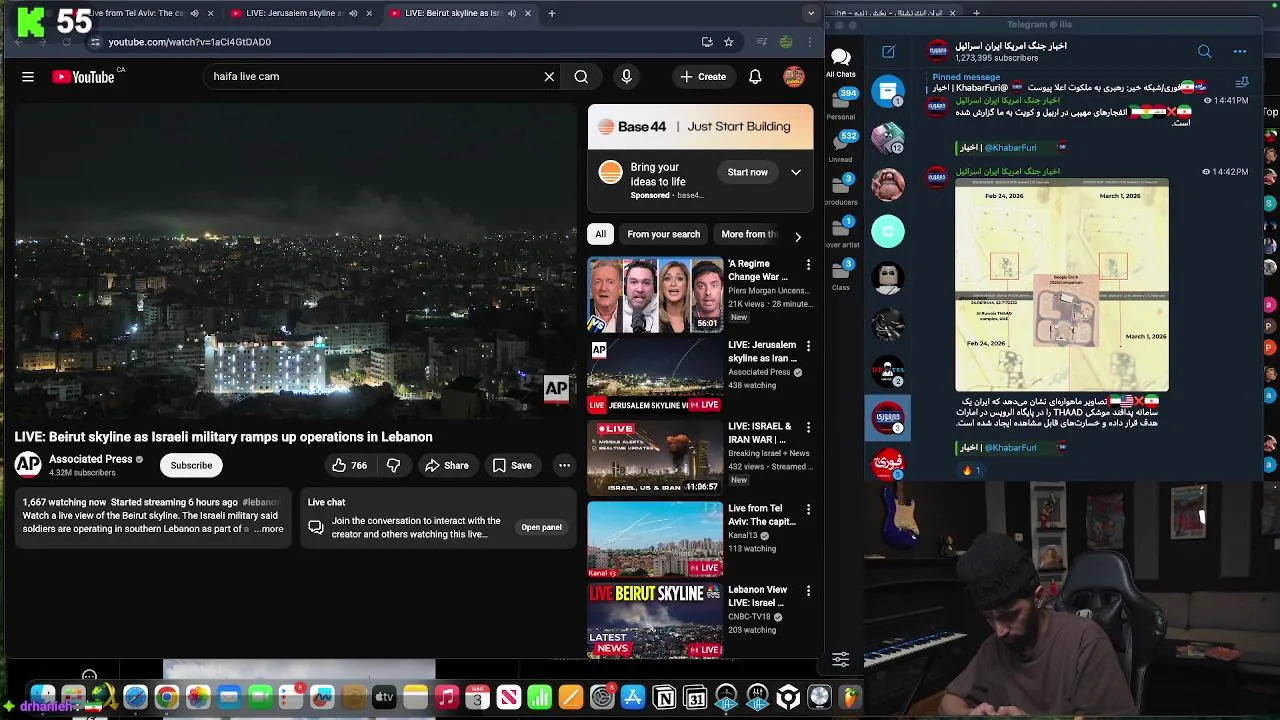Open a new Chrome tab

[x=551, y=13]
